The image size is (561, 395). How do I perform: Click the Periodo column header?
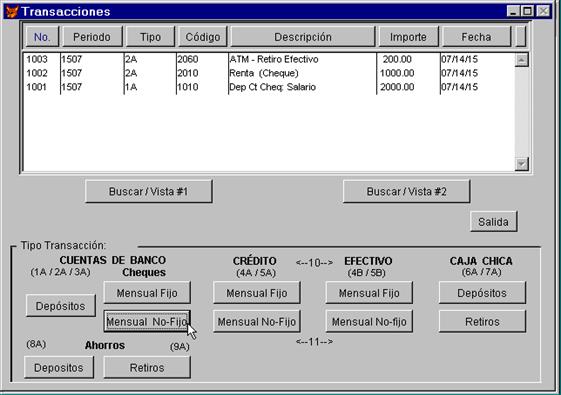coord(92,37)
